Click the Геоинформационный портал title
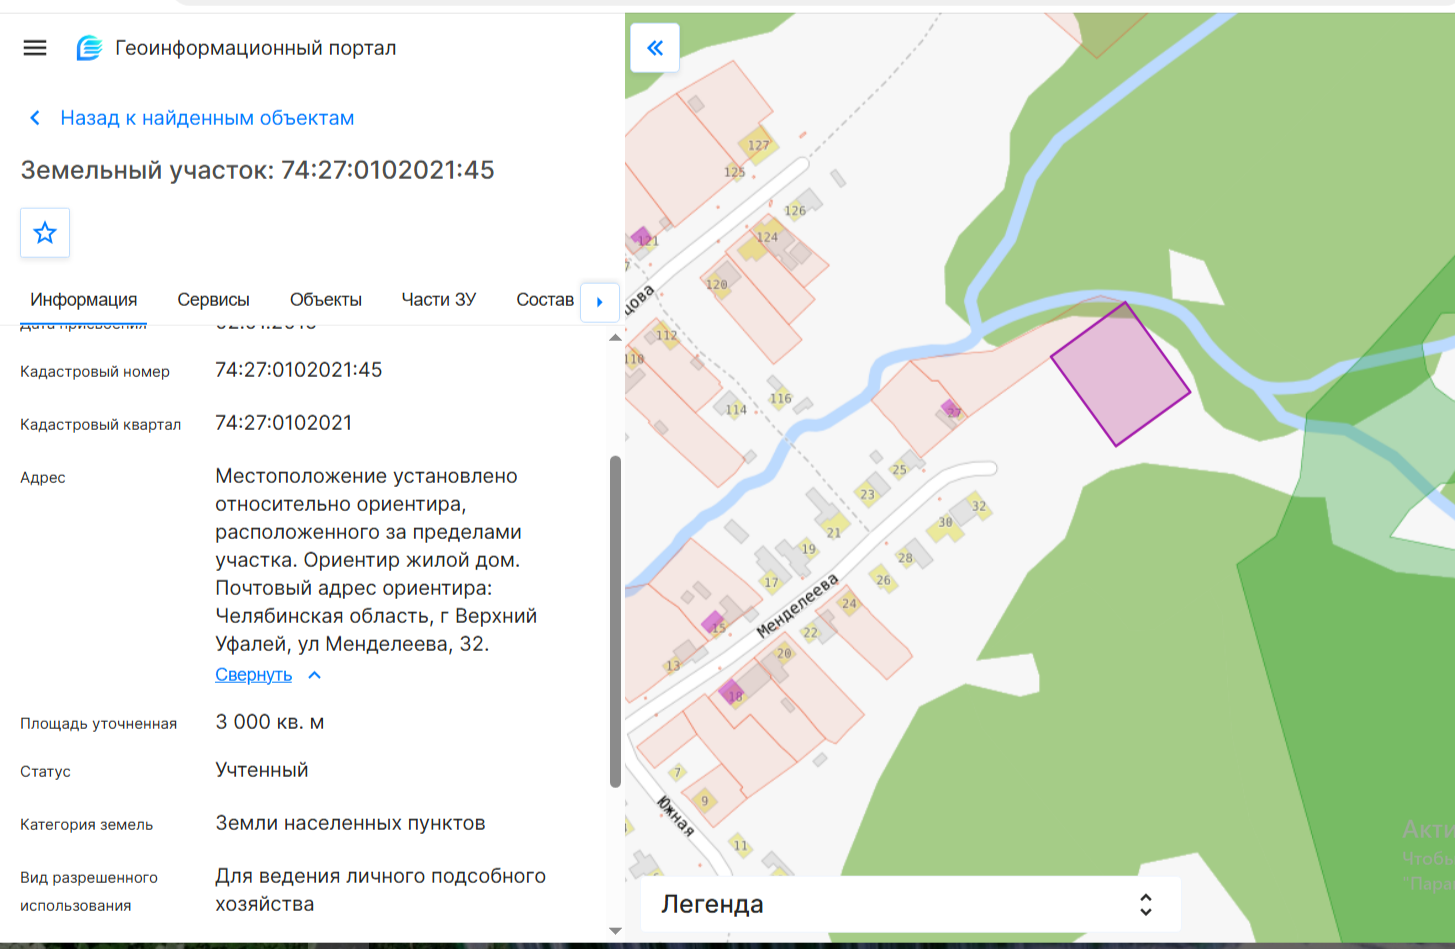This screenshot has width=1455, height=949. [256, 48]
